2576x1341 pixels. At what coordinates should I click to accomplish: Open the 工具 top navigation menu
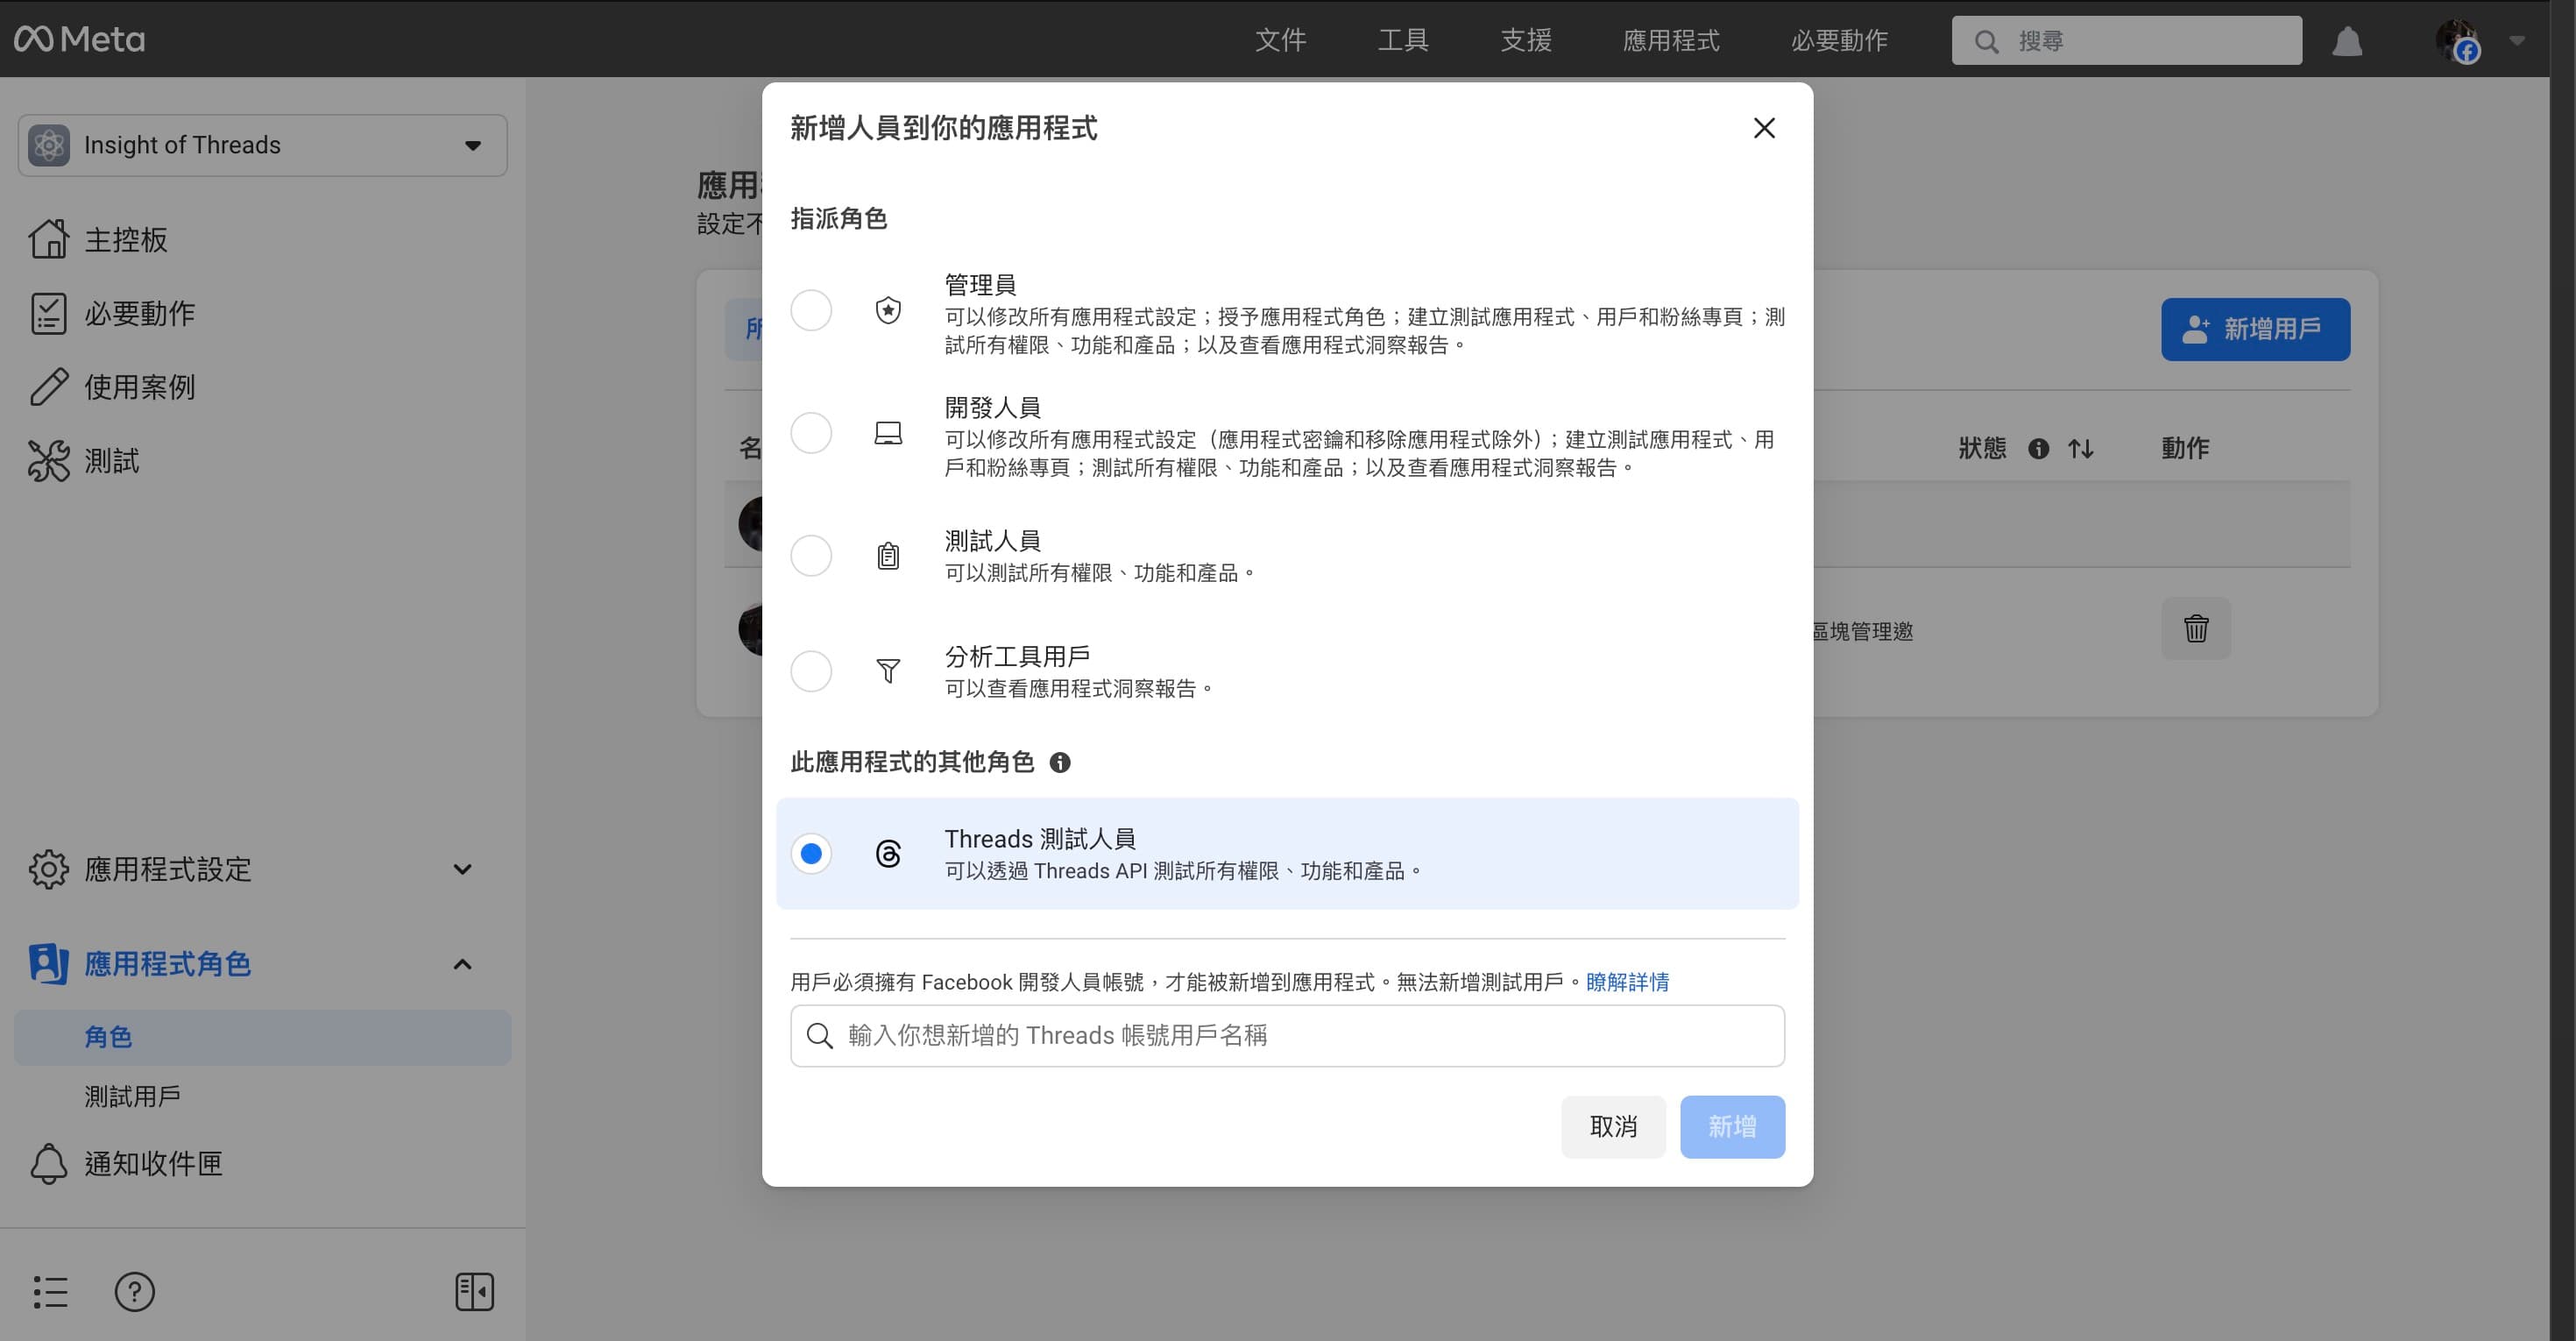[x=1402, y=40]
